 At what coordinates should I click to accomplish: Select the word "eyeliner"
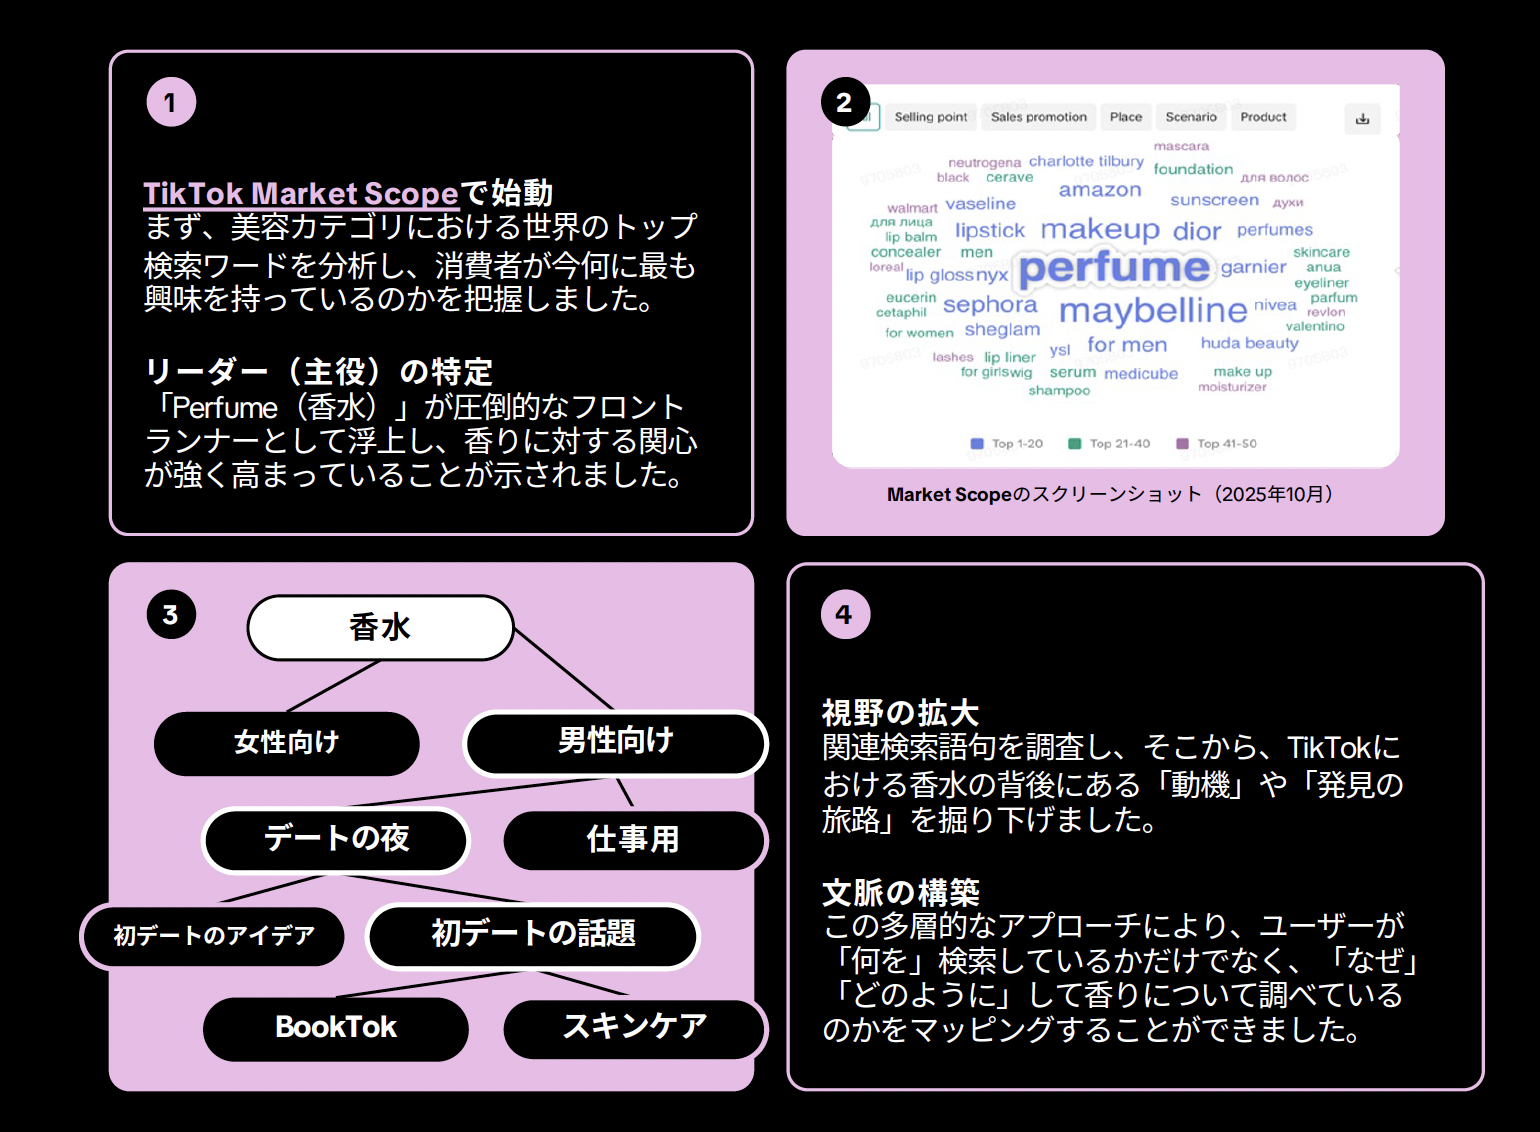pyautogui.click(x=1321, y=283)
